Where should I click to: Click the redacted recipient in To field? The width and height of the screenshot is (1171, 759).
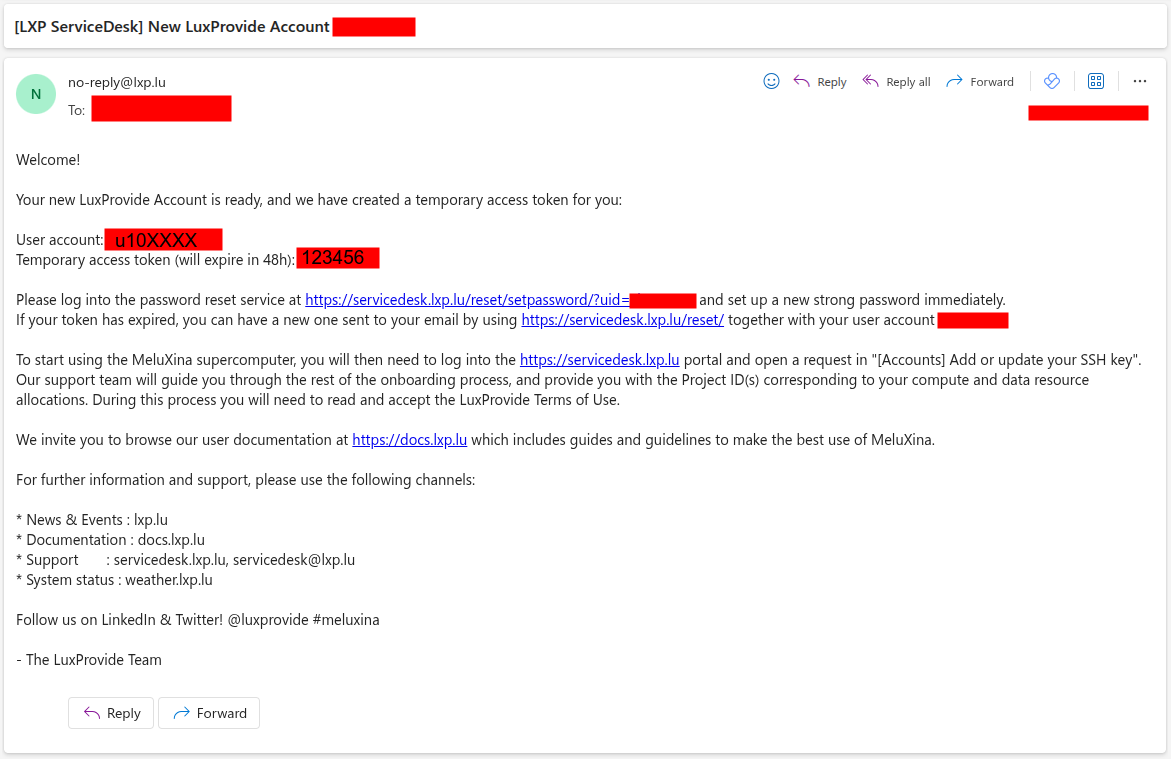point(161,109)
